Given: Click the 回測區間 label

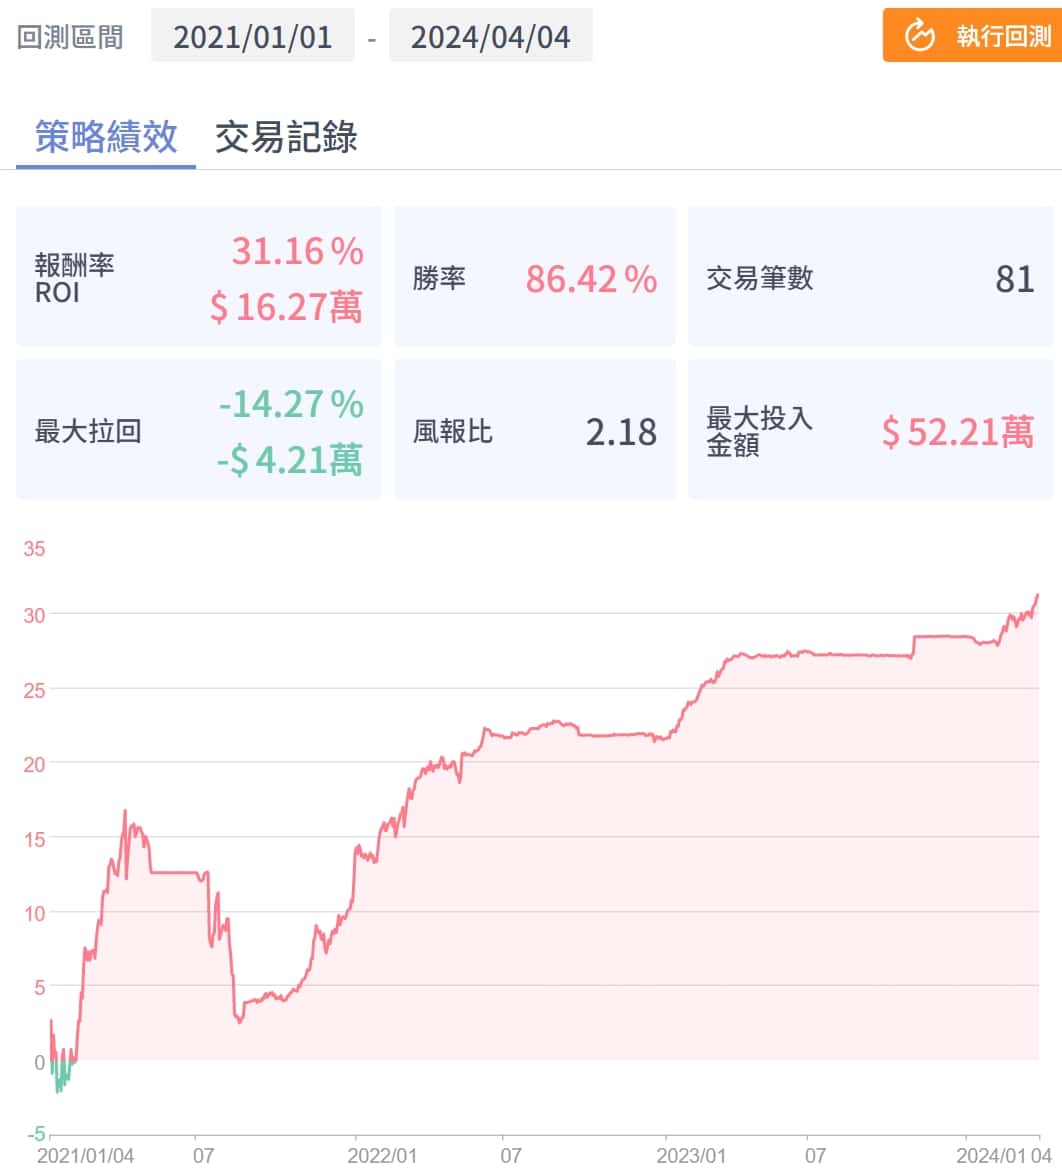Looking at the screenshot, I should click(x=70, y=37).
